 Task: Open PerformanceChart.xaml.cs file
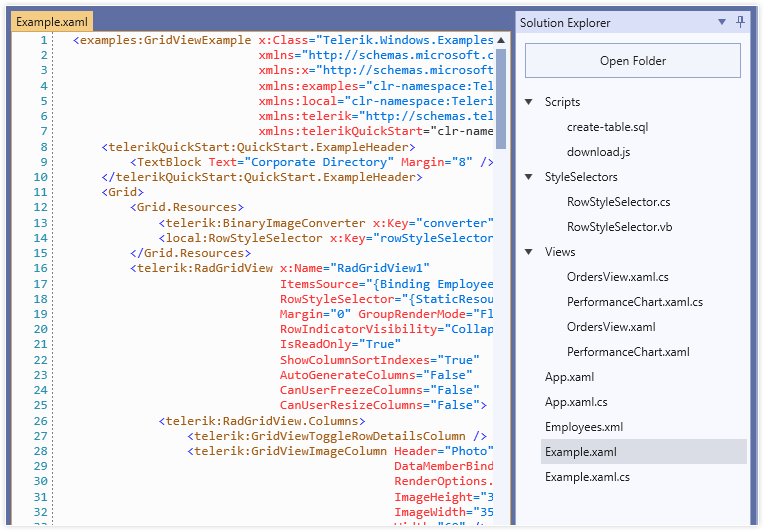634,302
